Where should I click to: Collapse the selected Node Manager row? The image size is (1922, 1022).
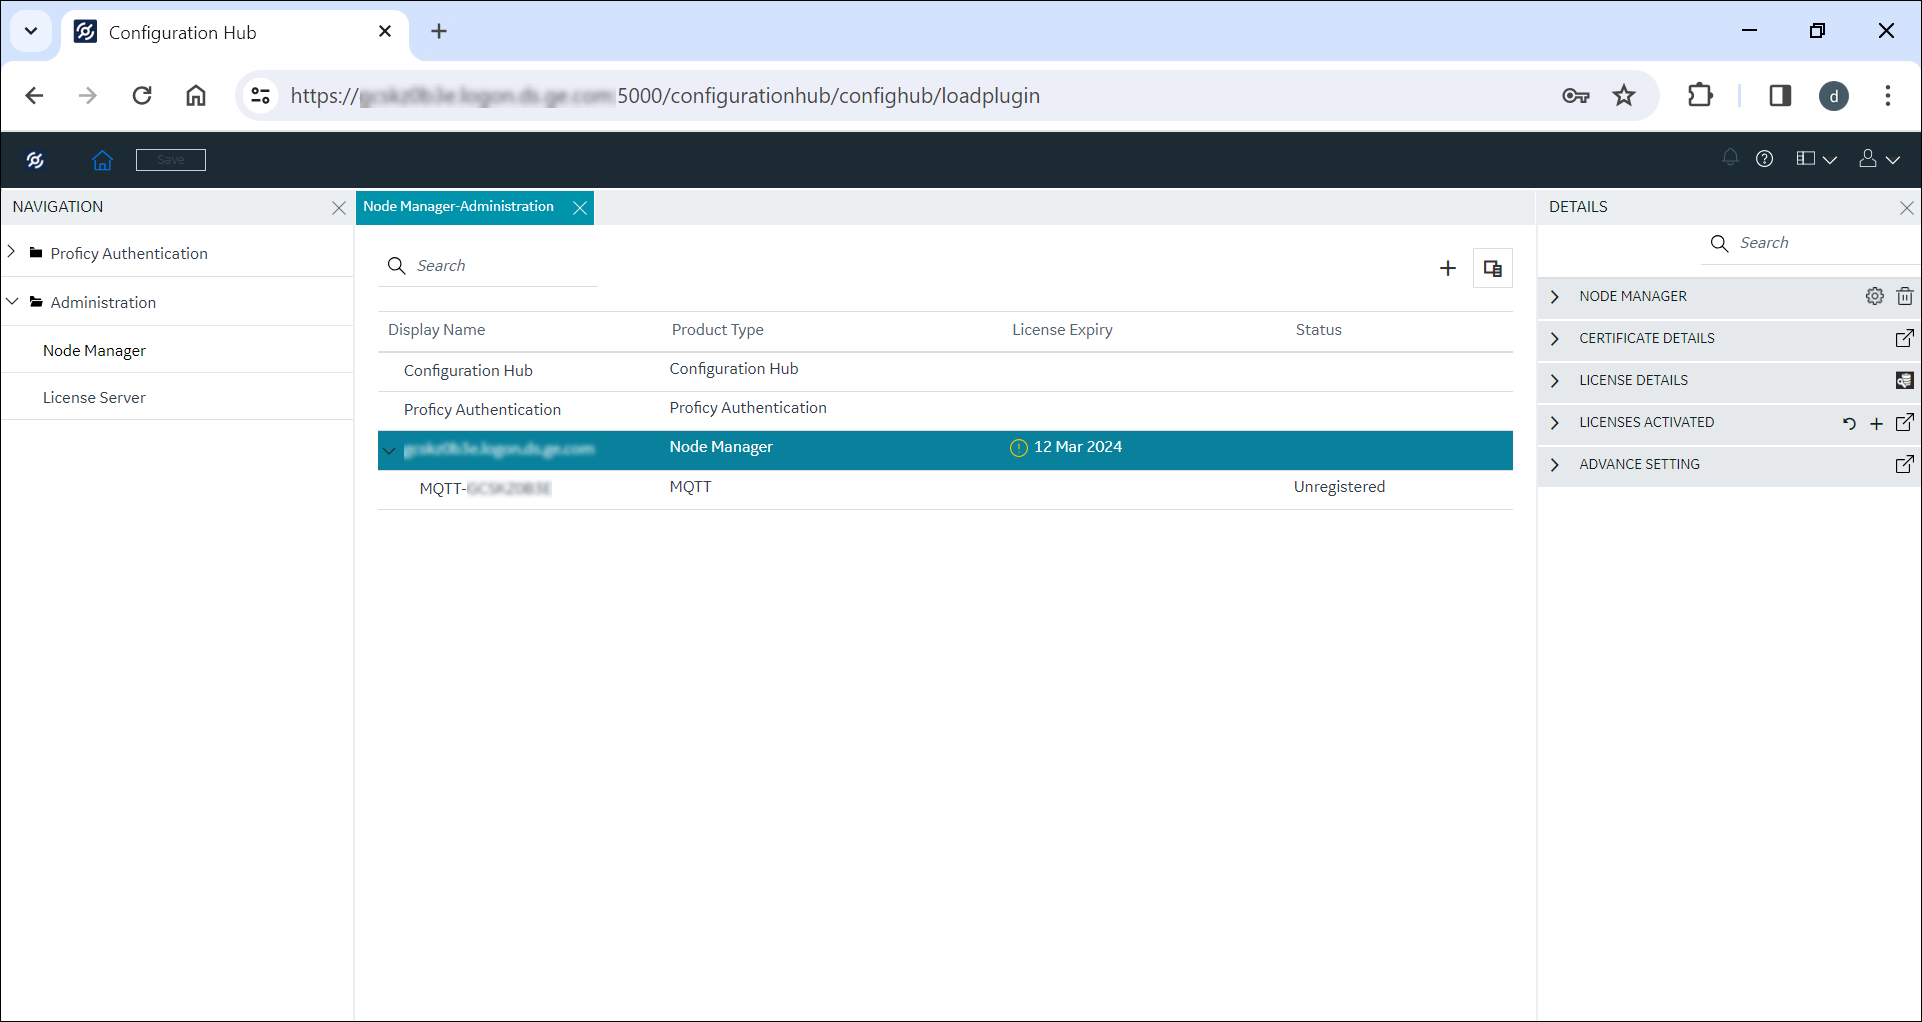tap(390, 450)
